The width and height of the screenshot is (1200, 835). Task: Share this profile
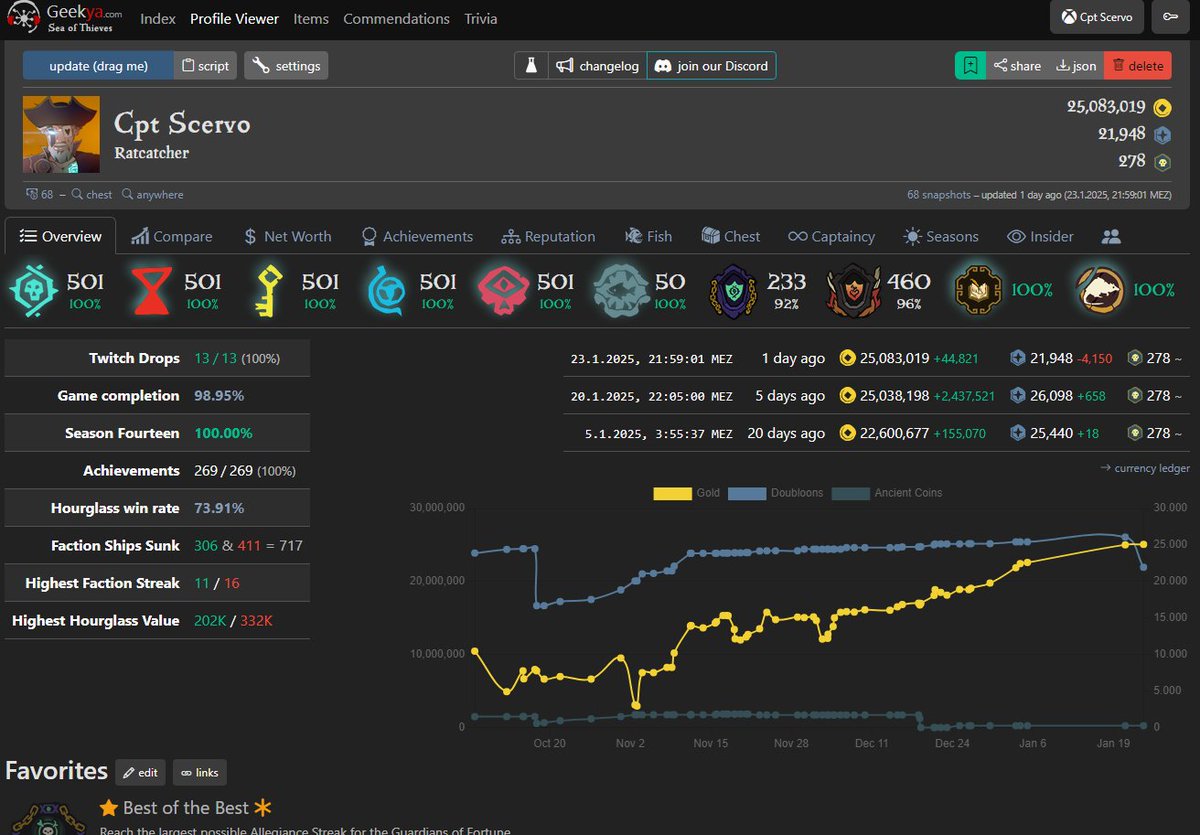1016,66
